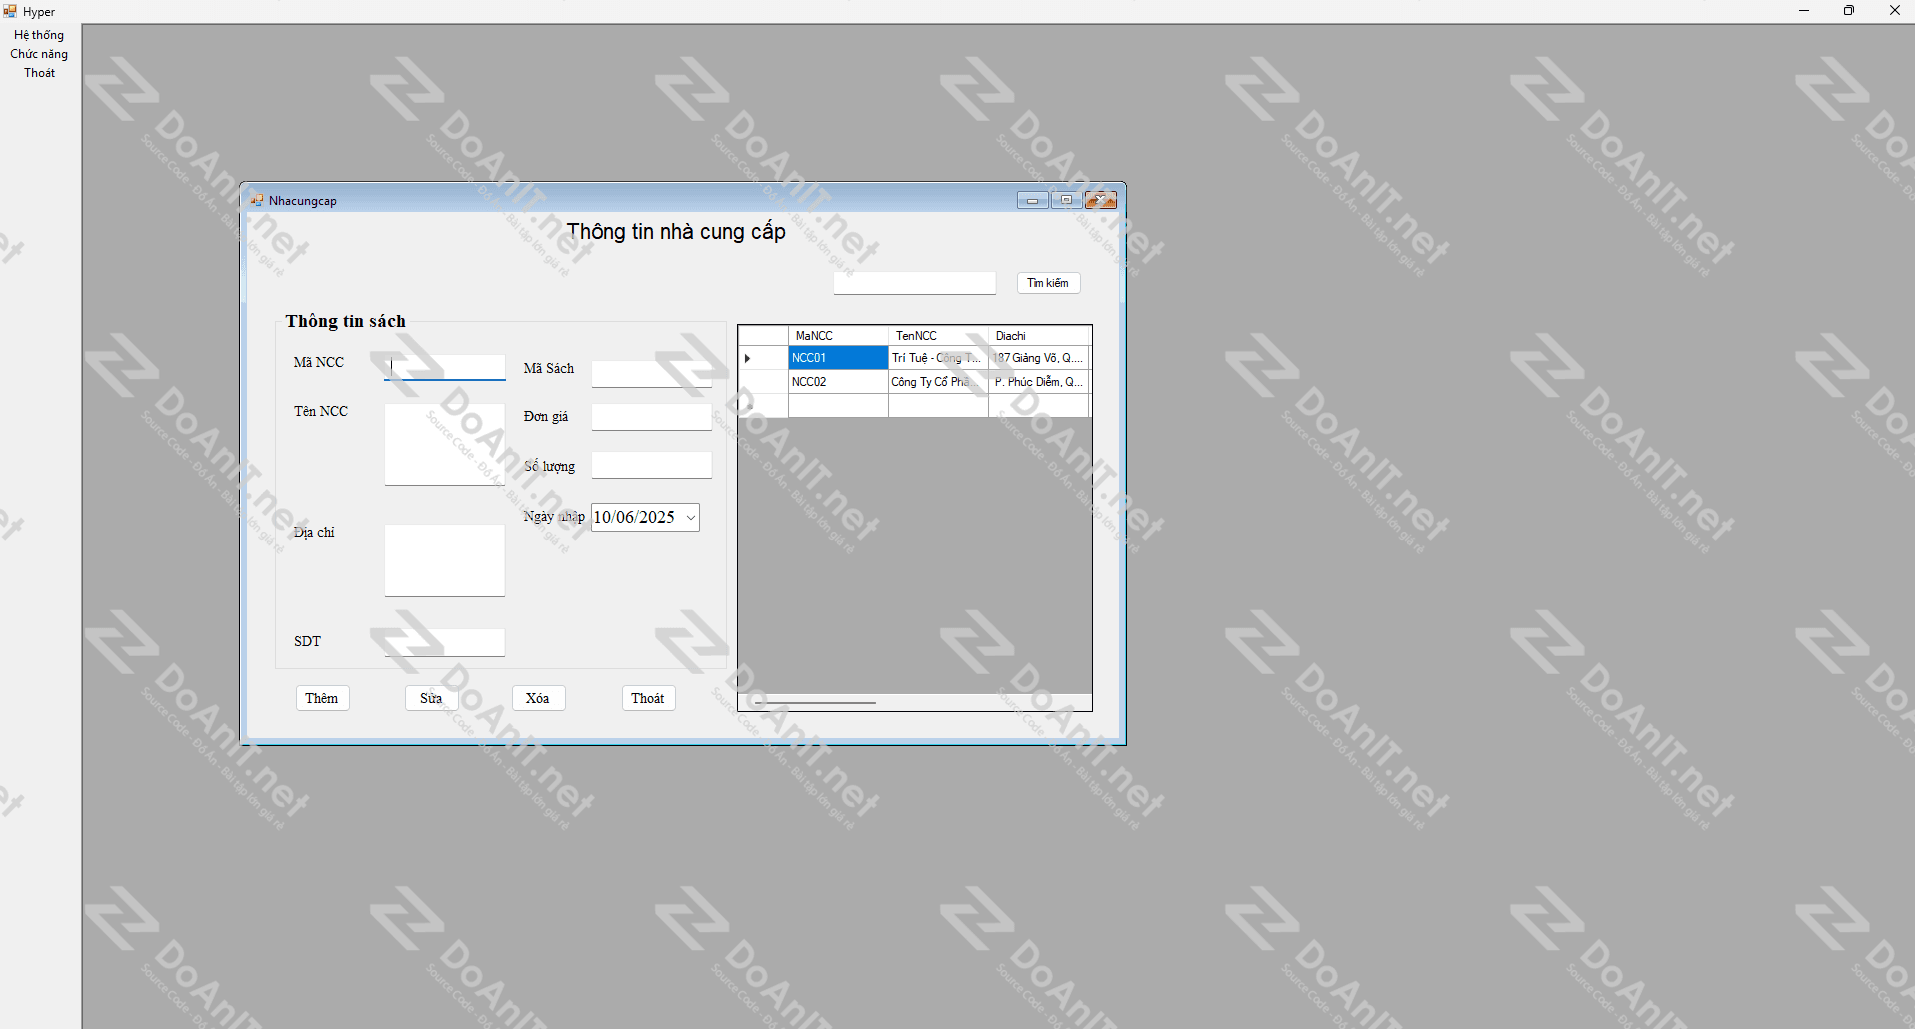Click the Hyper app icon in title bar
This screenshot has width=1915, height=1029.
tap(10, 11)
